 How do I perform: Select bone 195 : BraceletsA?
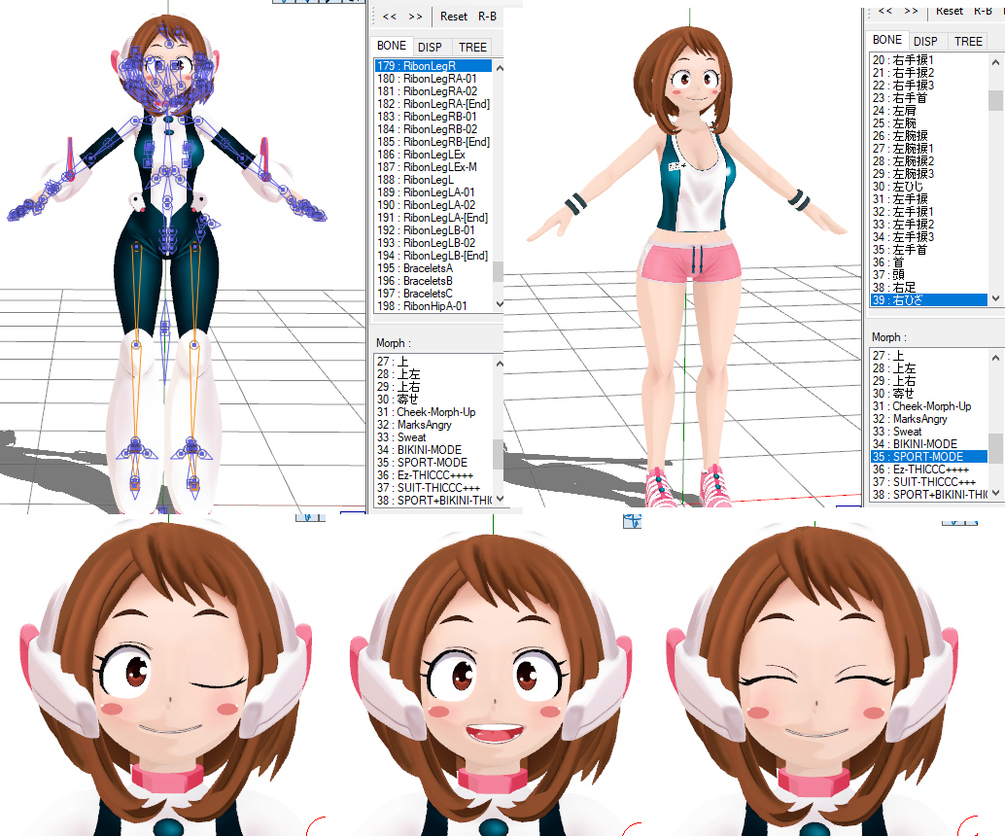433,268
